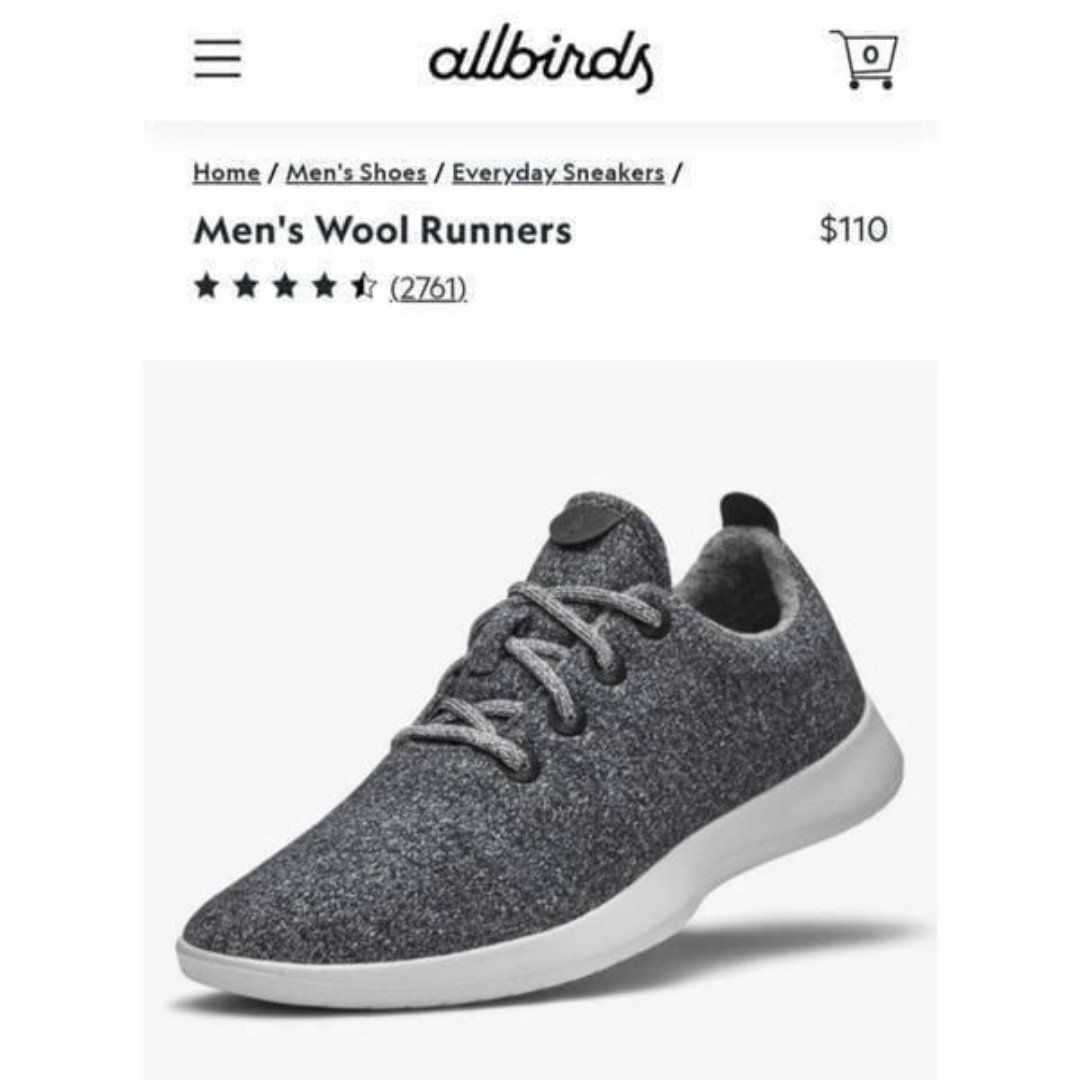Open the shopping cart

coord(865,59)
